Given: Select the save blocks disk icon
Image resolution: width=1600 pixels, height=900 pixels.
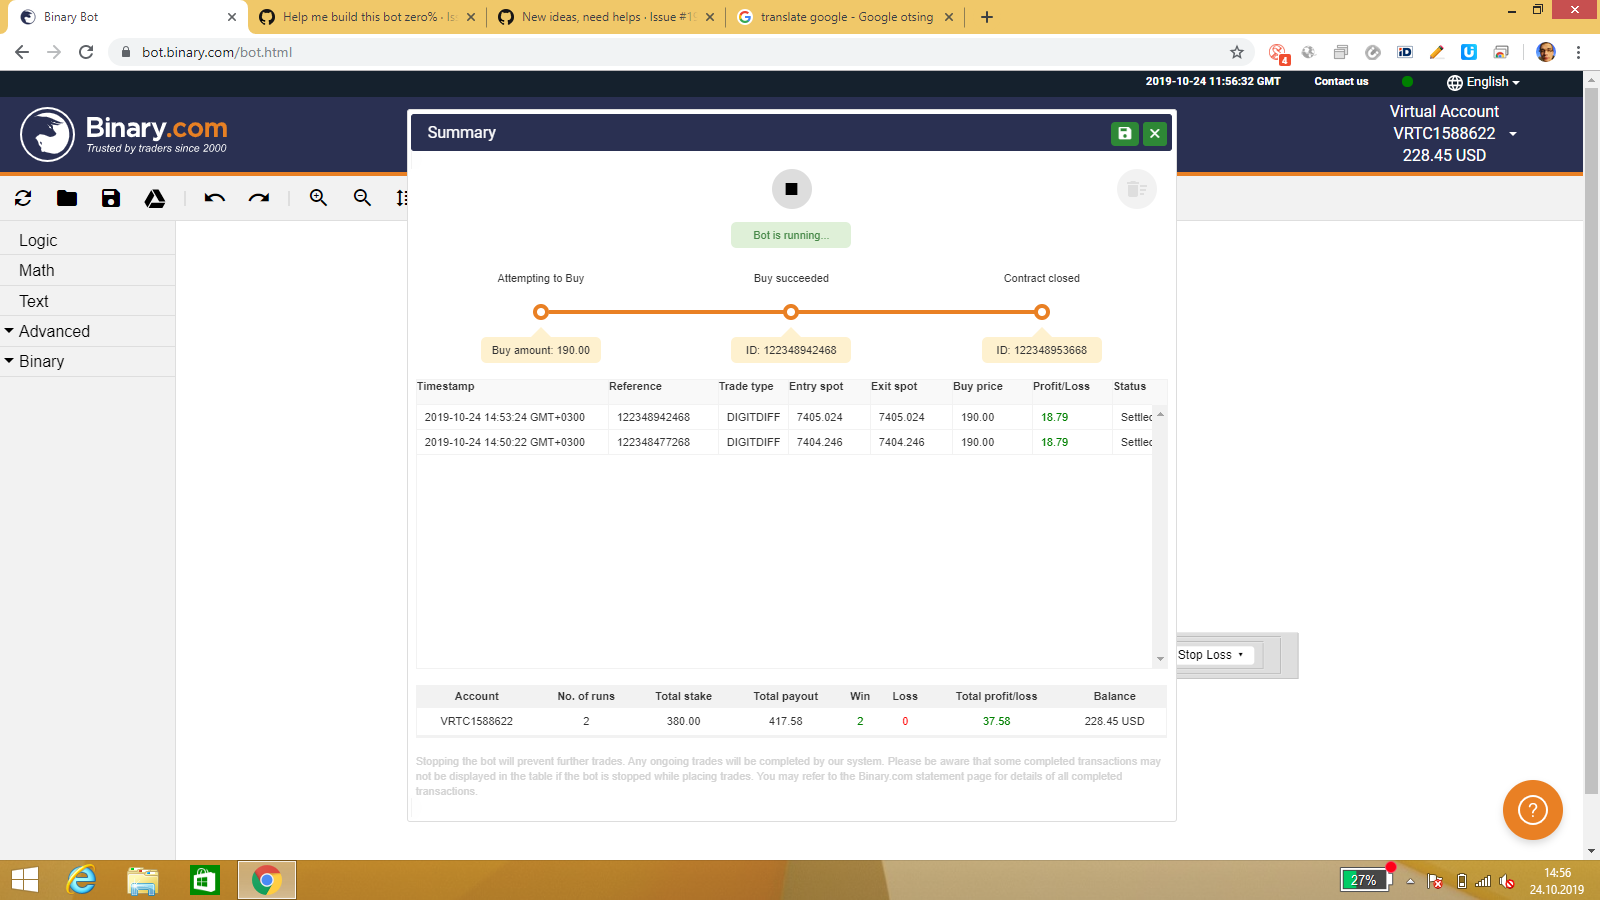Looking at the screenshot, I should pyautogui.click(x=110, y=198).
